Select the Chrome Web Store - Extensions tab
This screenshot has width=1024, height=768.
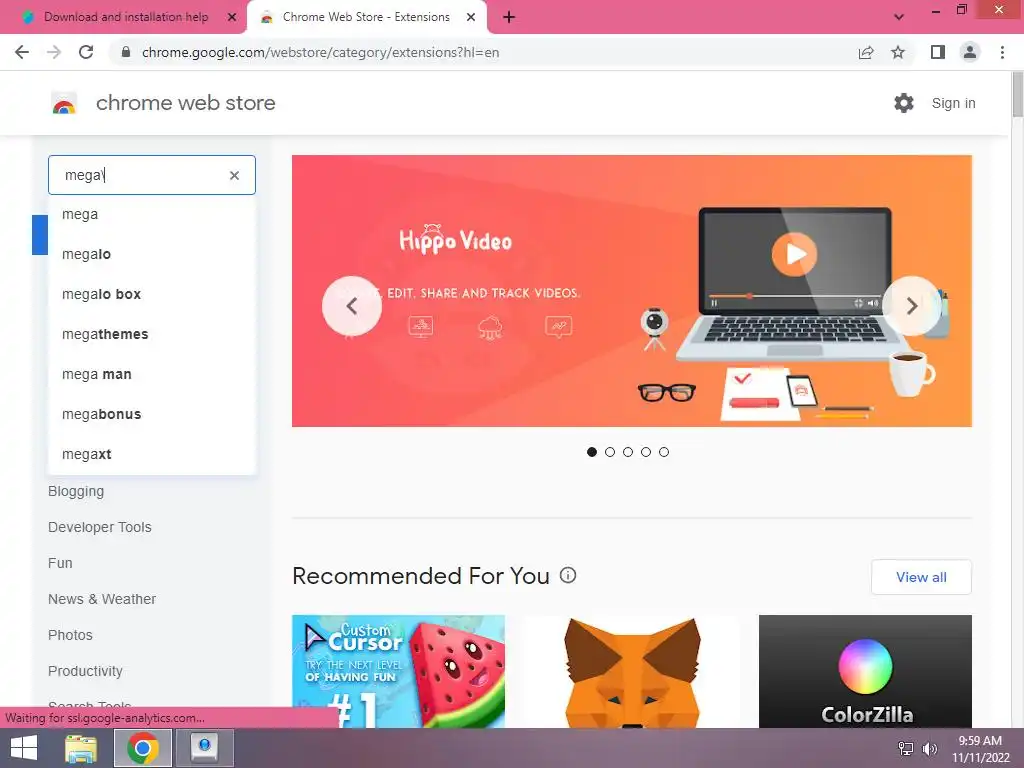tap(366, 17)
